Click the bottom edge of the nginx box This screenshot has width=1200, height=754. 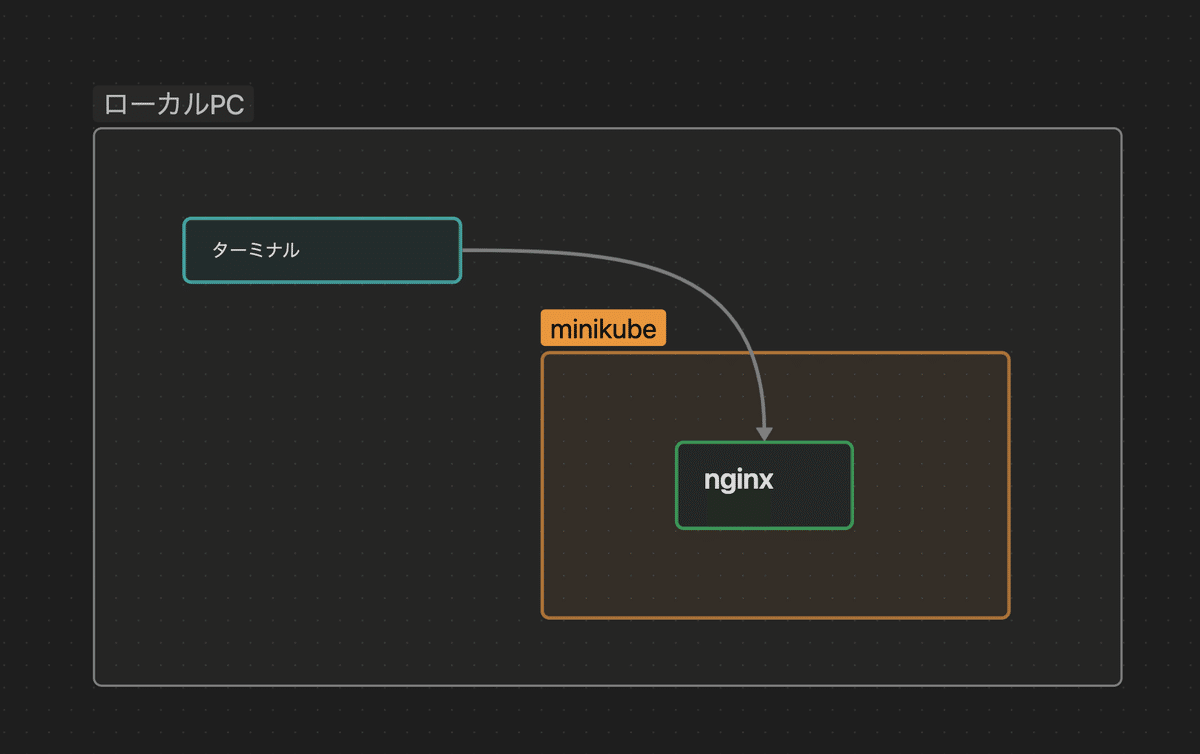click(764, 527)
